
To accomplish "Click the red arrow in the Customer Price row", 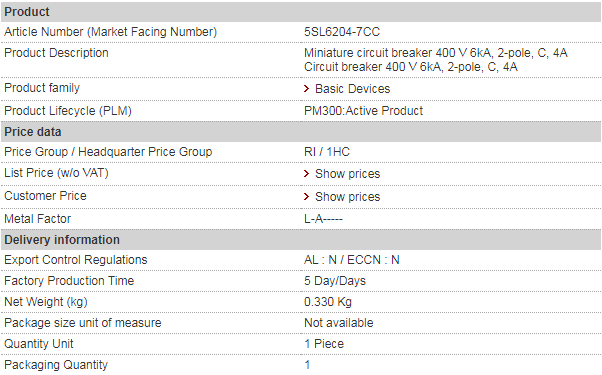I will 306,197.
